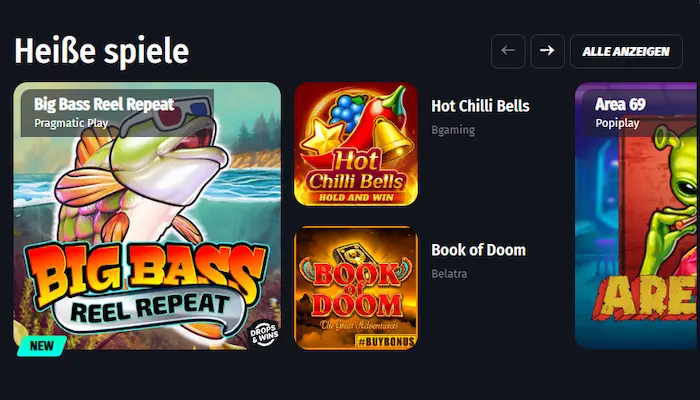Open the Area 69 game card
Screen dimensions: 700x400
(x=636, y=216)
